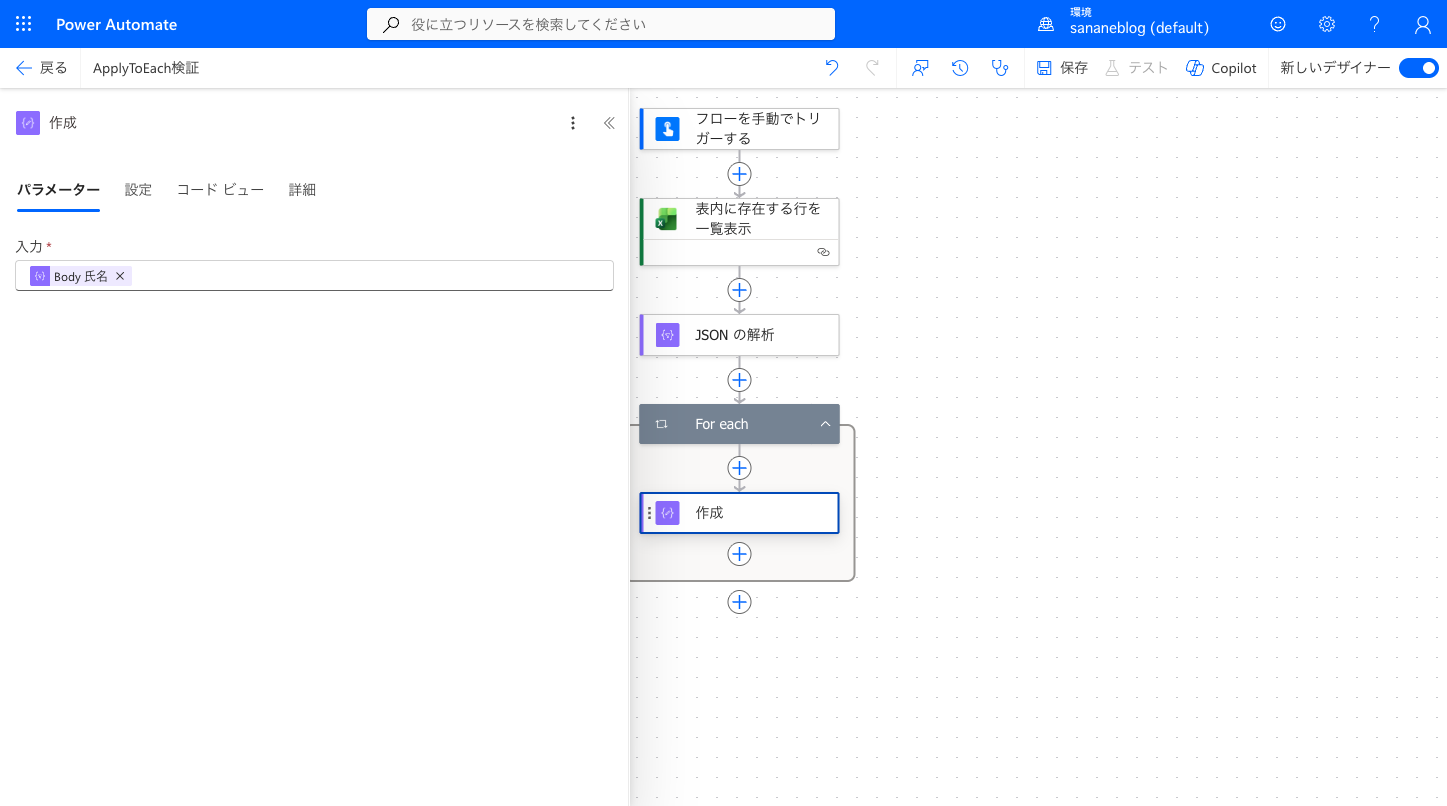Open the help question mark icon
Screen dimensions: 1447x806
[1374, 24]
